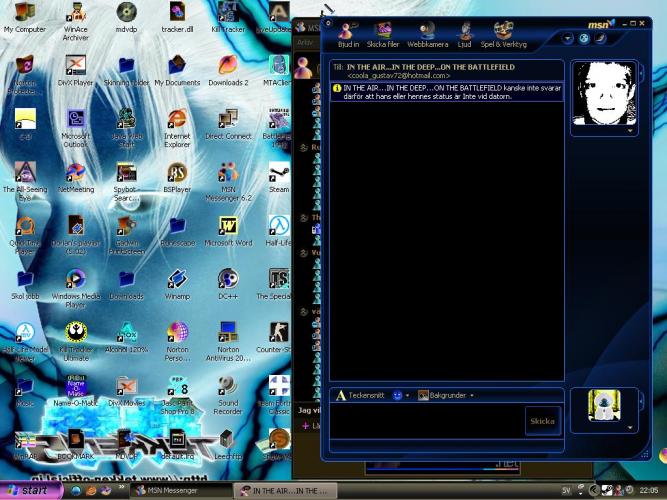Image resolution: width=667 pixels, height=500 pixels.
Task: Launch Winamp from the desktop
Action: [177, 285]
